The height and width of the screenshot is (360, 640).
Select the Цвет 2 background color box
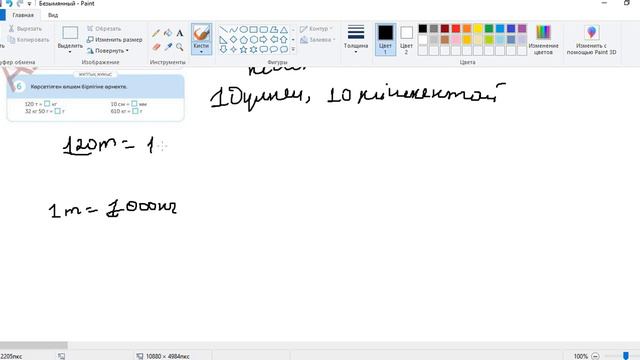click(x=406, y=40)
